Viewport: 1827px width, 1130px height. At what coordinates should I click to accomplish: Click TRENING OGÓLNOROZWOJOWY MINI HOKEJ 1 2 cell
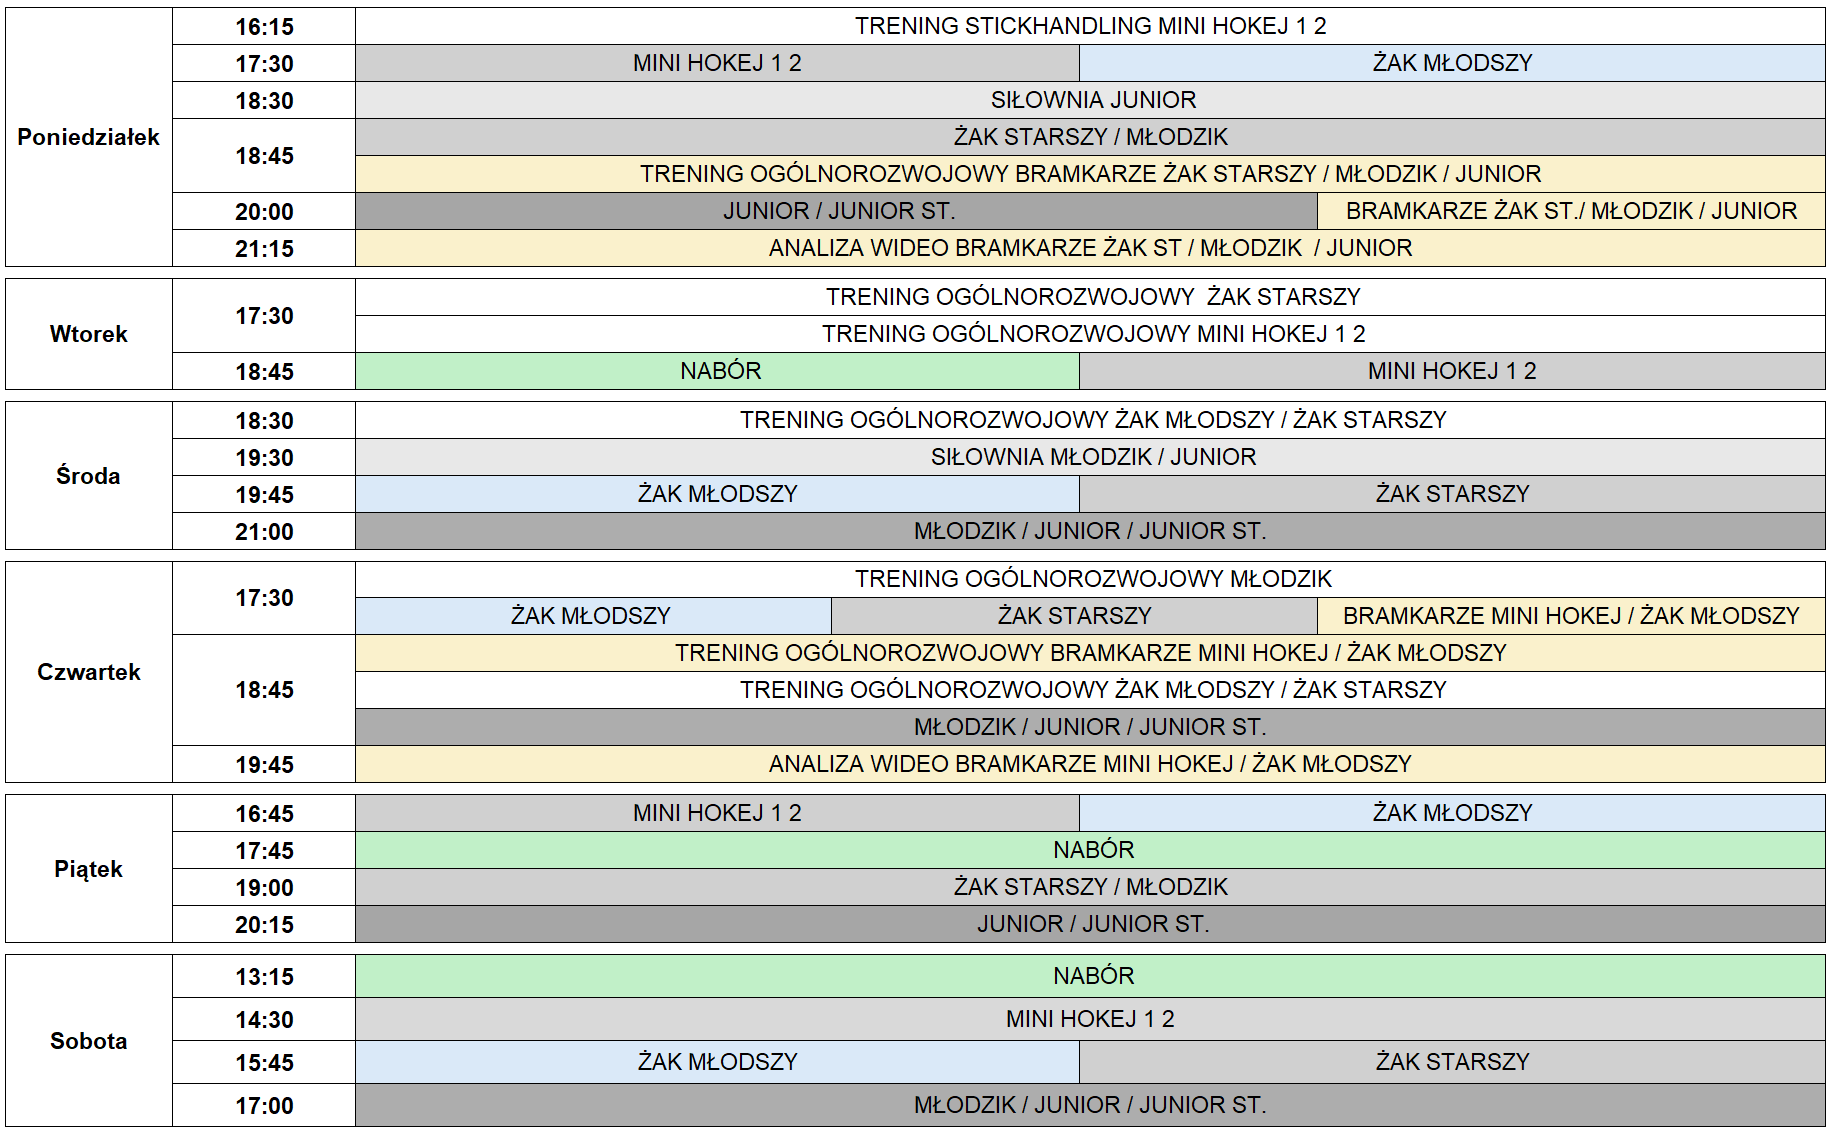(x=1090, y=334)
